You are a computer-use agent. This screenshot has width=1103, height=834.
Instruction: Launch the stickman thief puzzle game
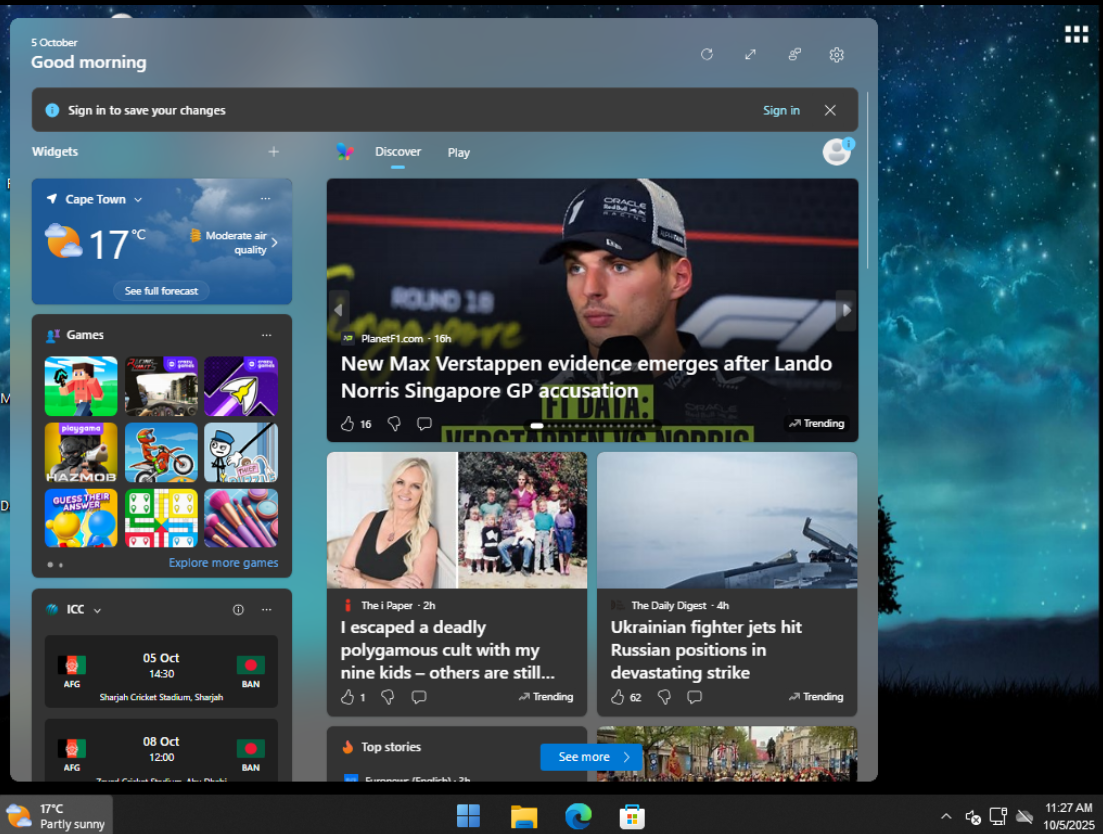pos(241,452)
